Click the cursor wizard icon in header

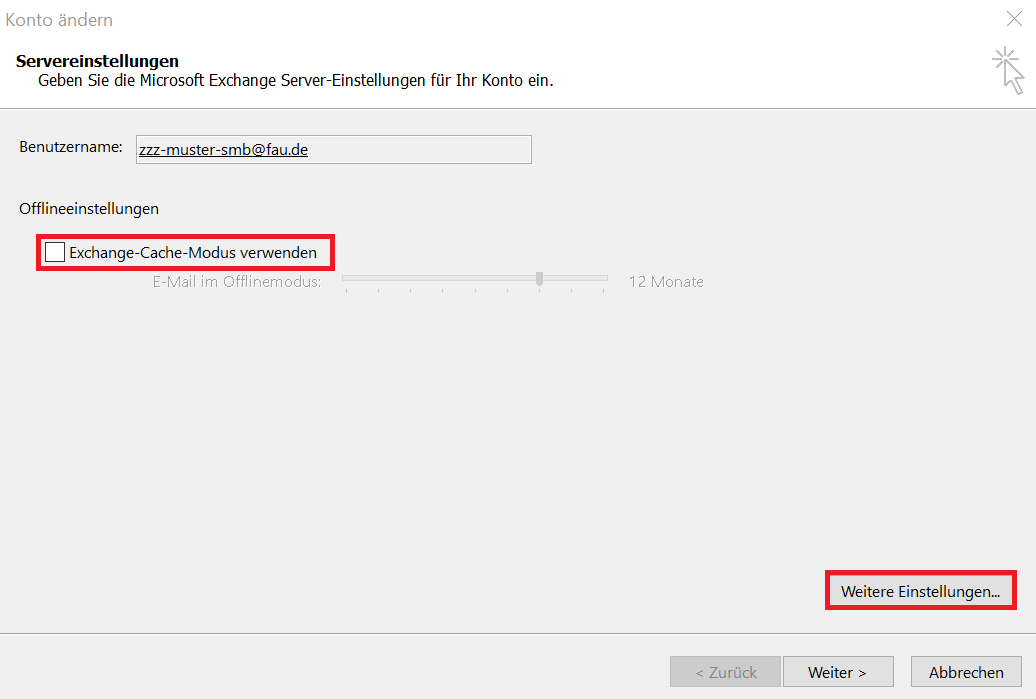coord(1008,70)
